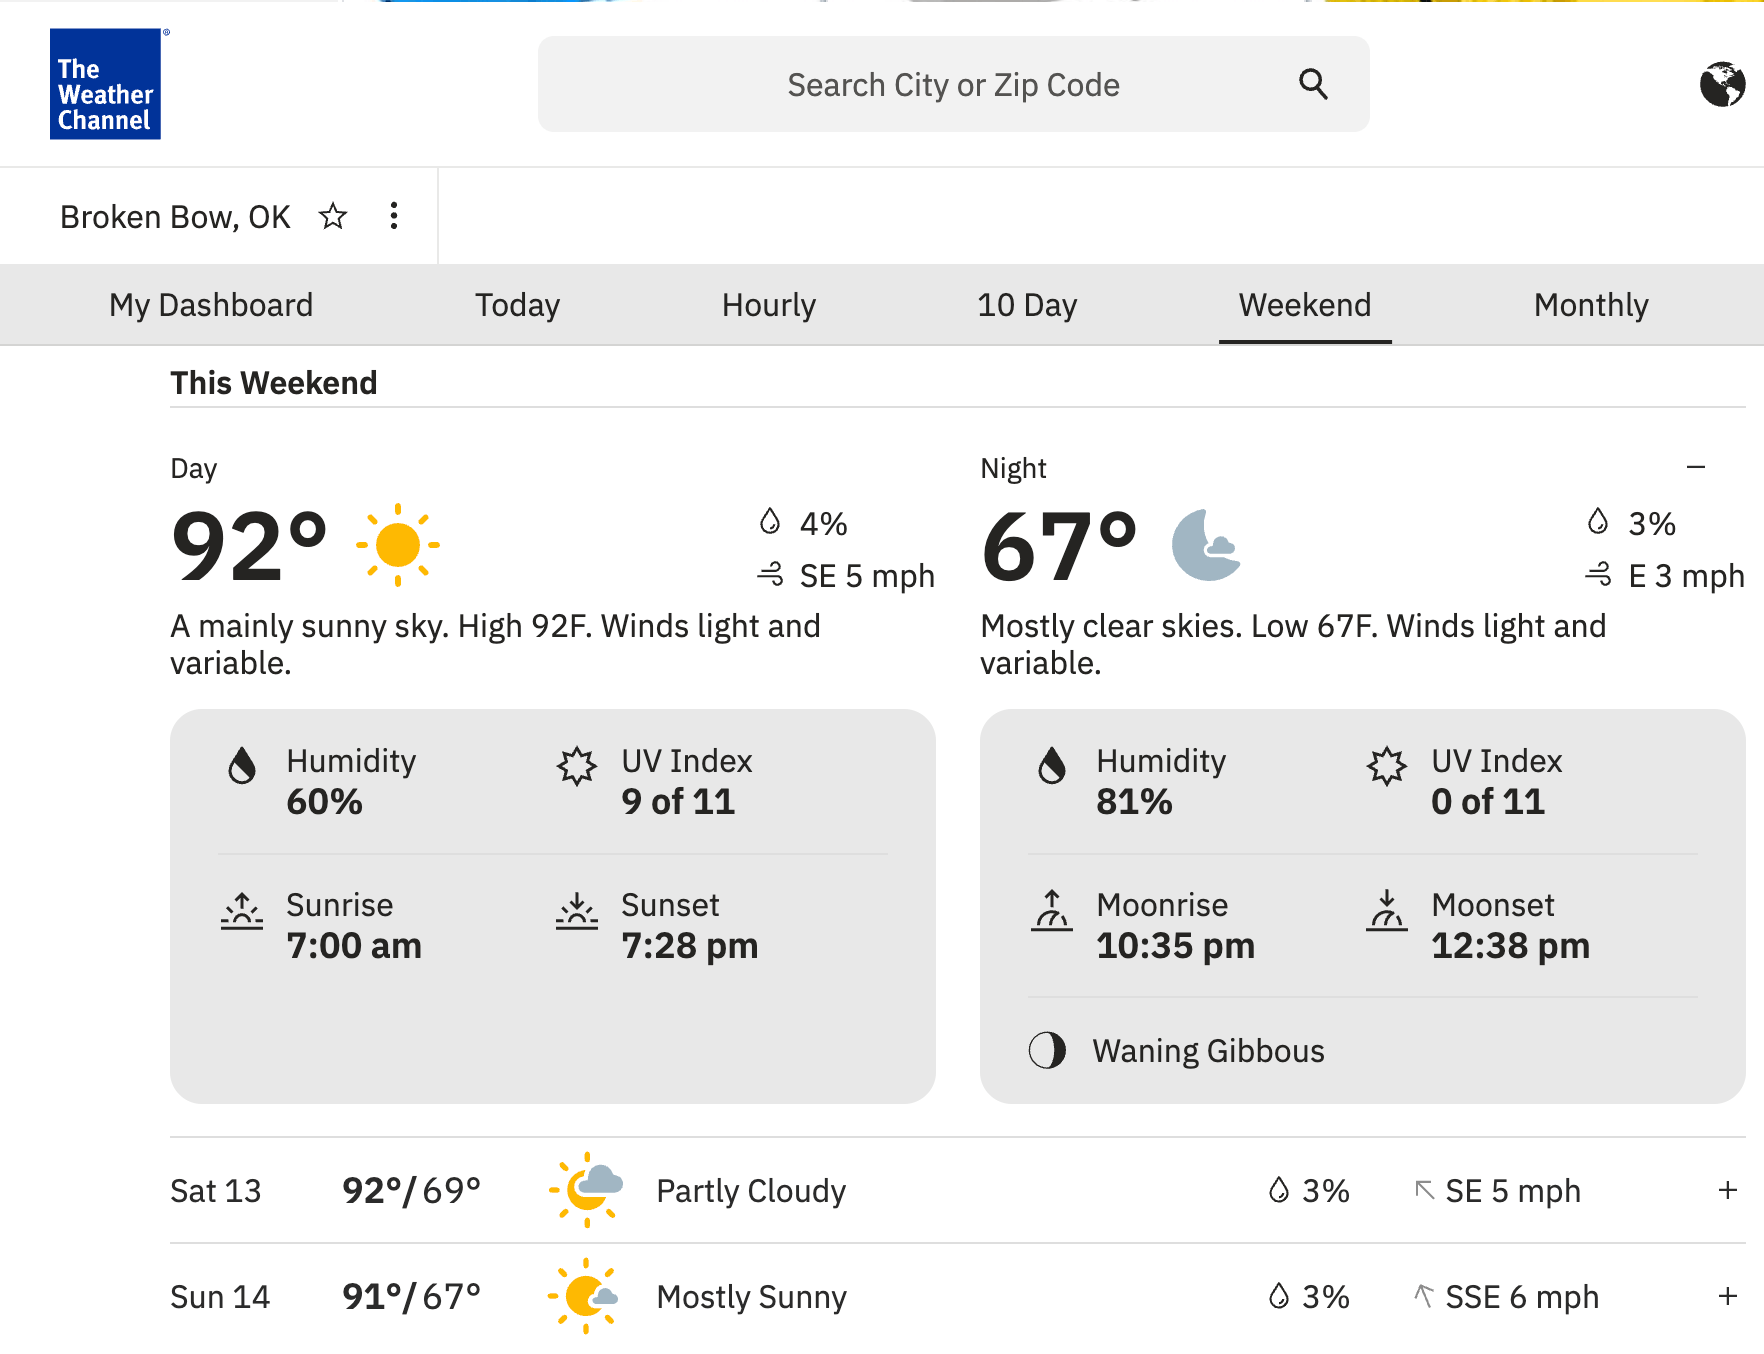Click the daytime sunrise icon
The height and width of the screenshot is (1354, 1764).
click(x=242, y=911)
